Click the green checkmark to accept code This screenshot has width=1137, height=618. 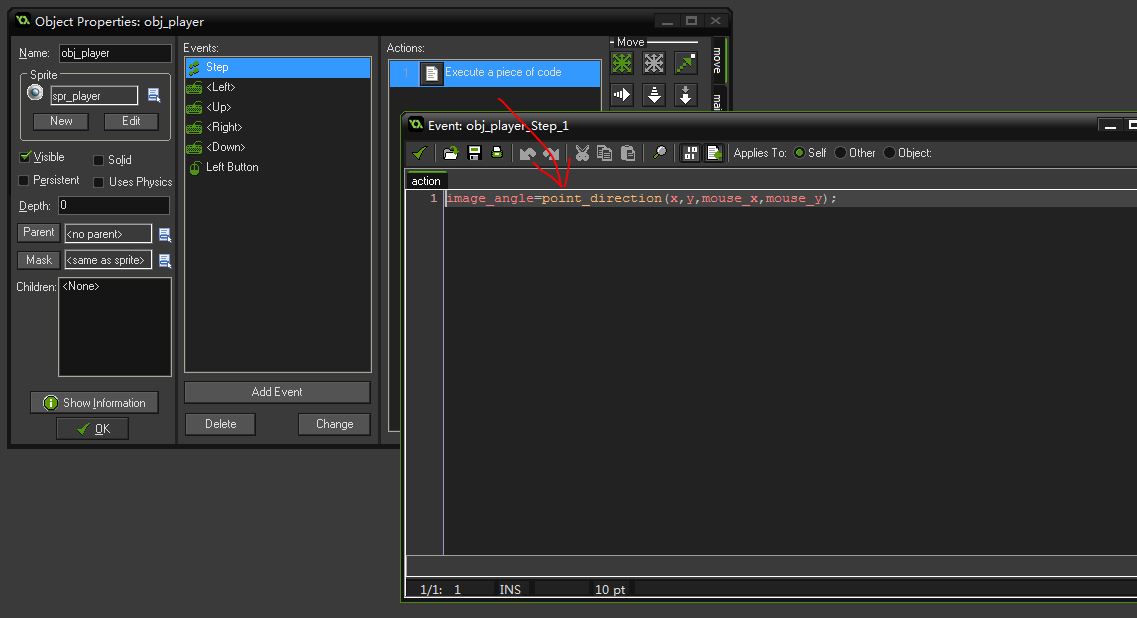(x=419, y=153)
